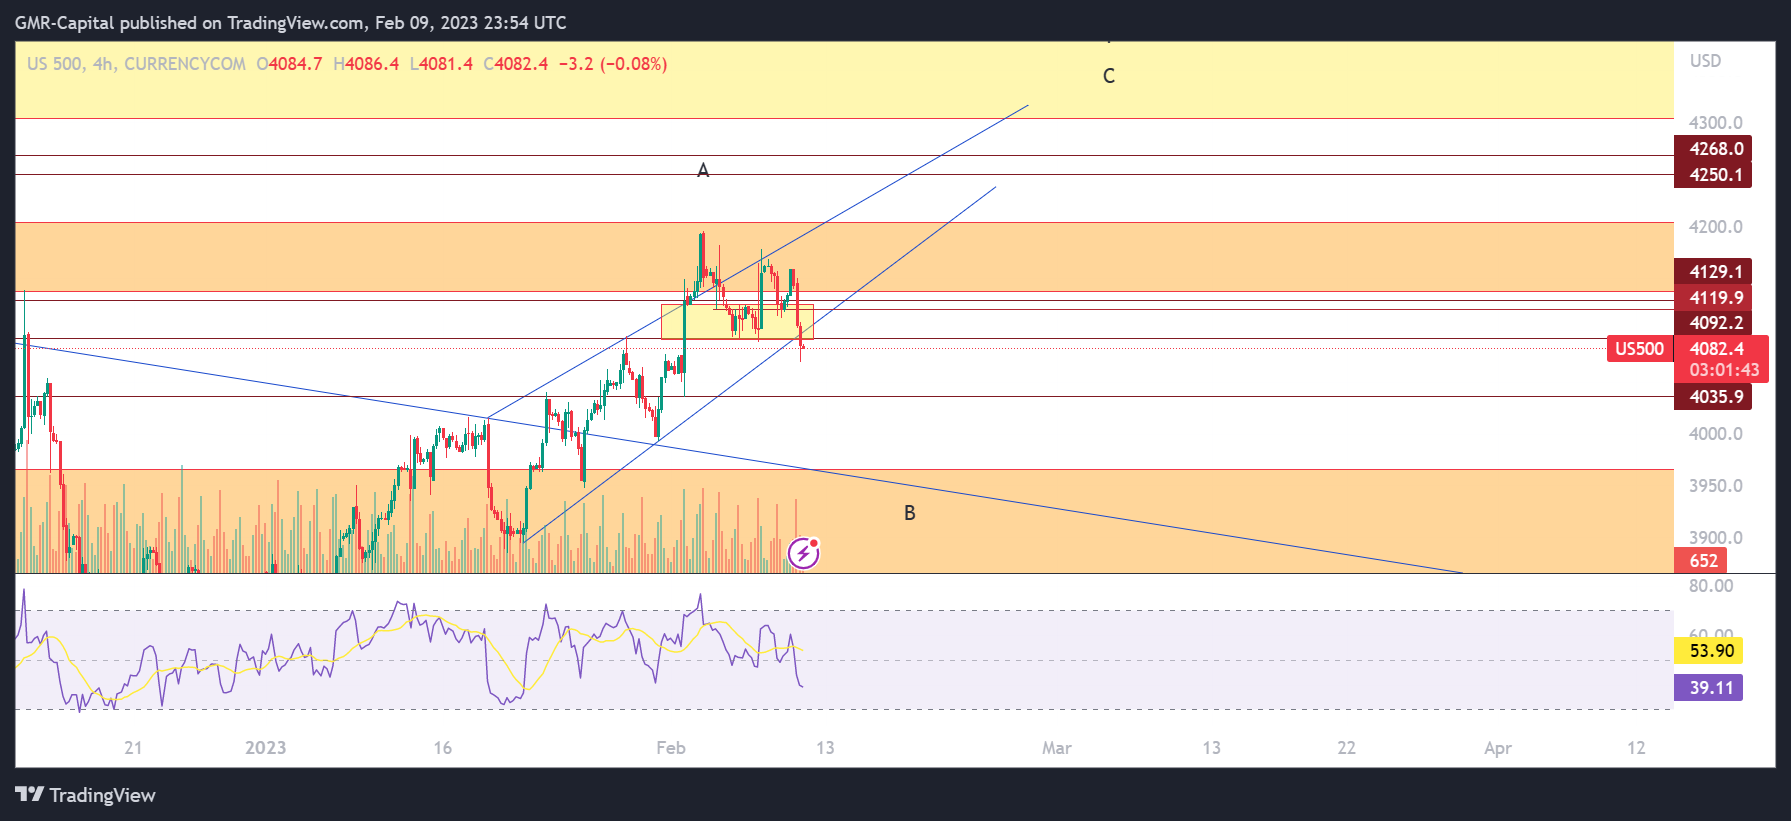Click the 4035.9 price label
1791x821 pixels.
[x=1713, y=397]
